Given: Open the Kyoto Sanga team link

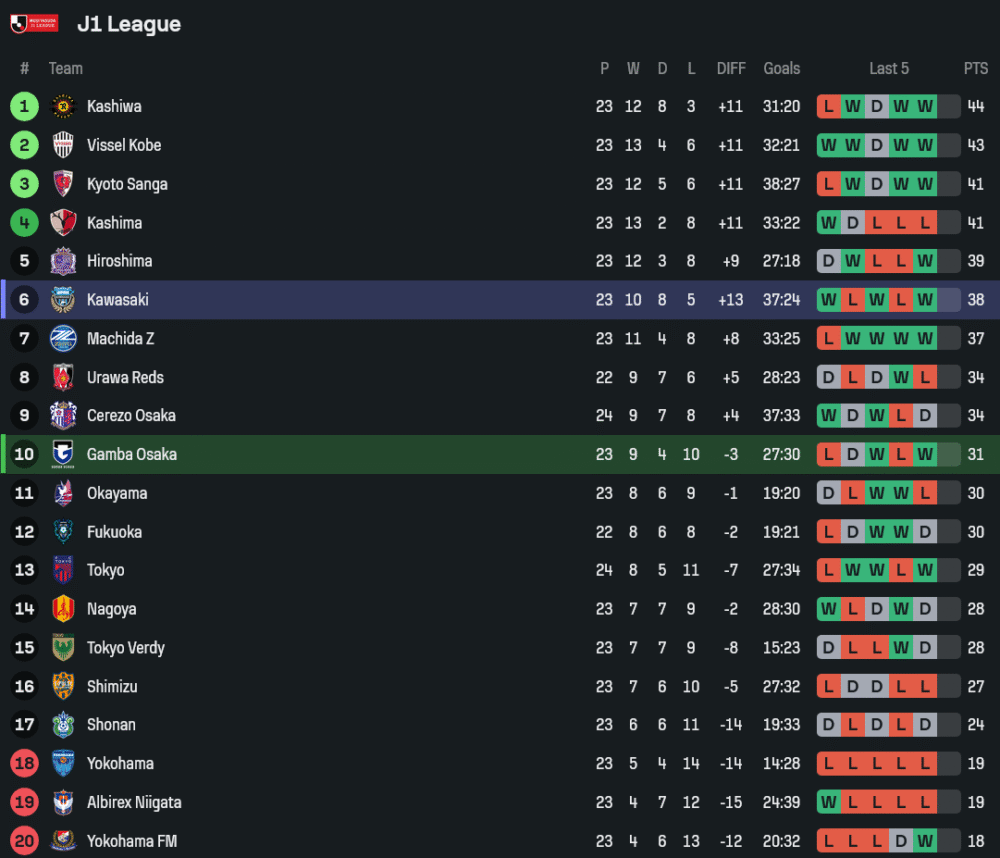Looking at the screenshot, I should point(127,184).
